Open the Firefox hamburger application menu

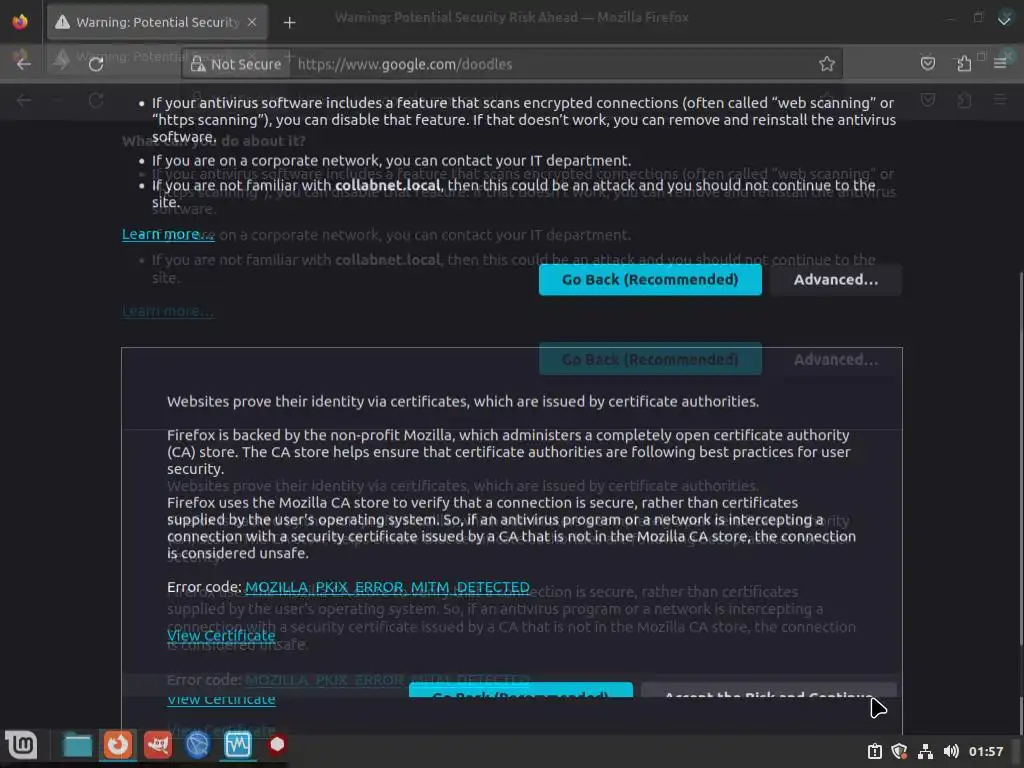tap(1000, 63)
